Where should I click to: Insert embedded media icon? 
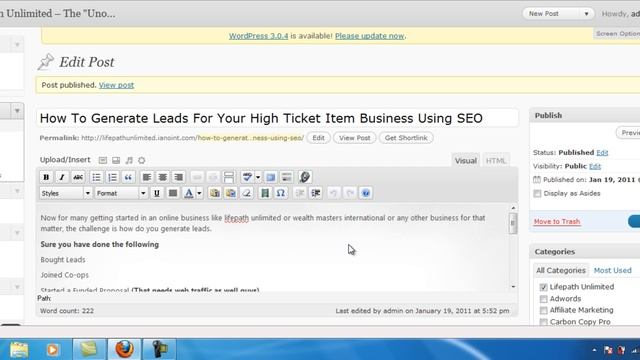click(x=265, y=193)
